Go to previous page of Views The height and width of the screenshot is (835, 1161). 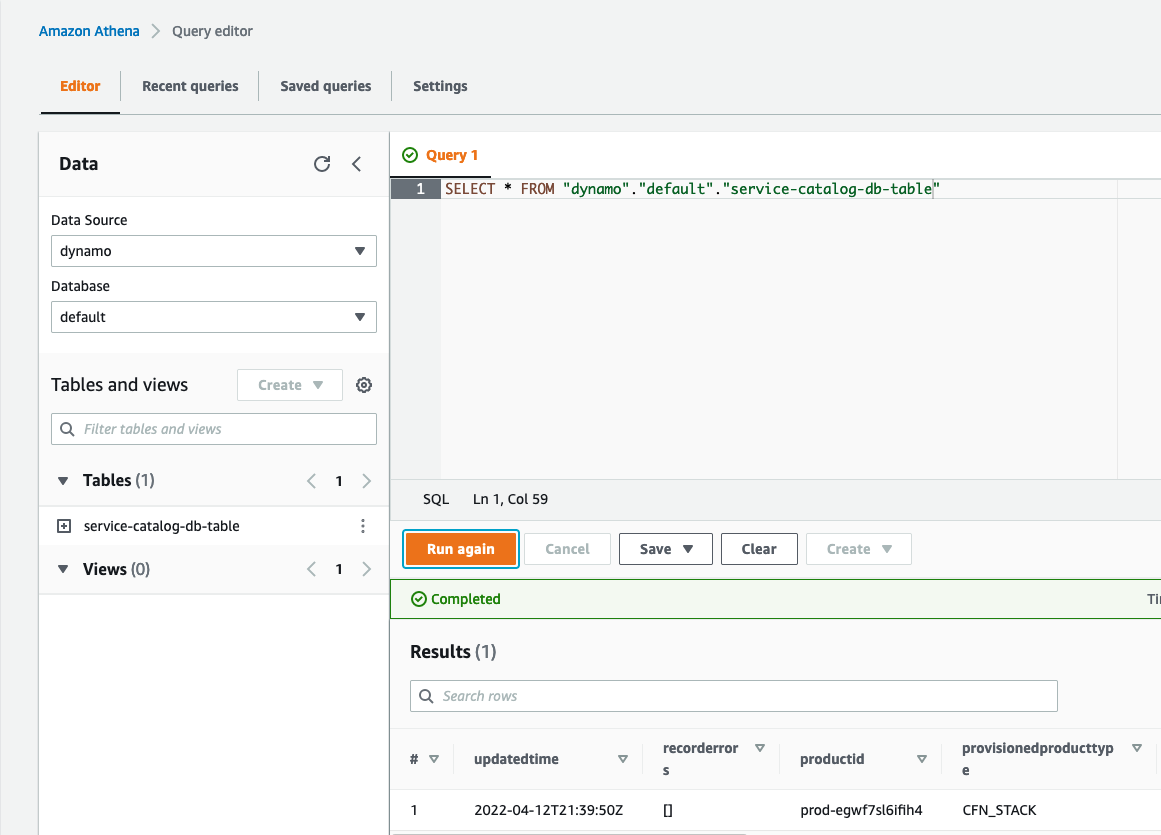click(x=311, y=569)
